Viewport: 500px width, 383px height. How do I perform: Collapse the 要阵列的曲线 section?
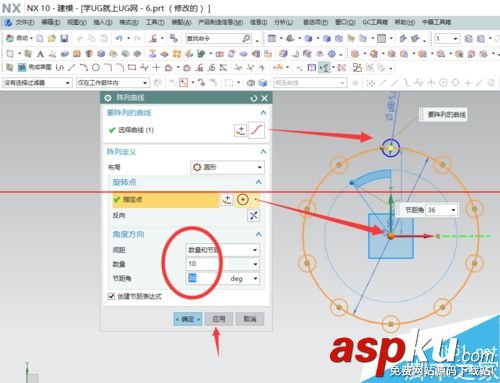263,113
